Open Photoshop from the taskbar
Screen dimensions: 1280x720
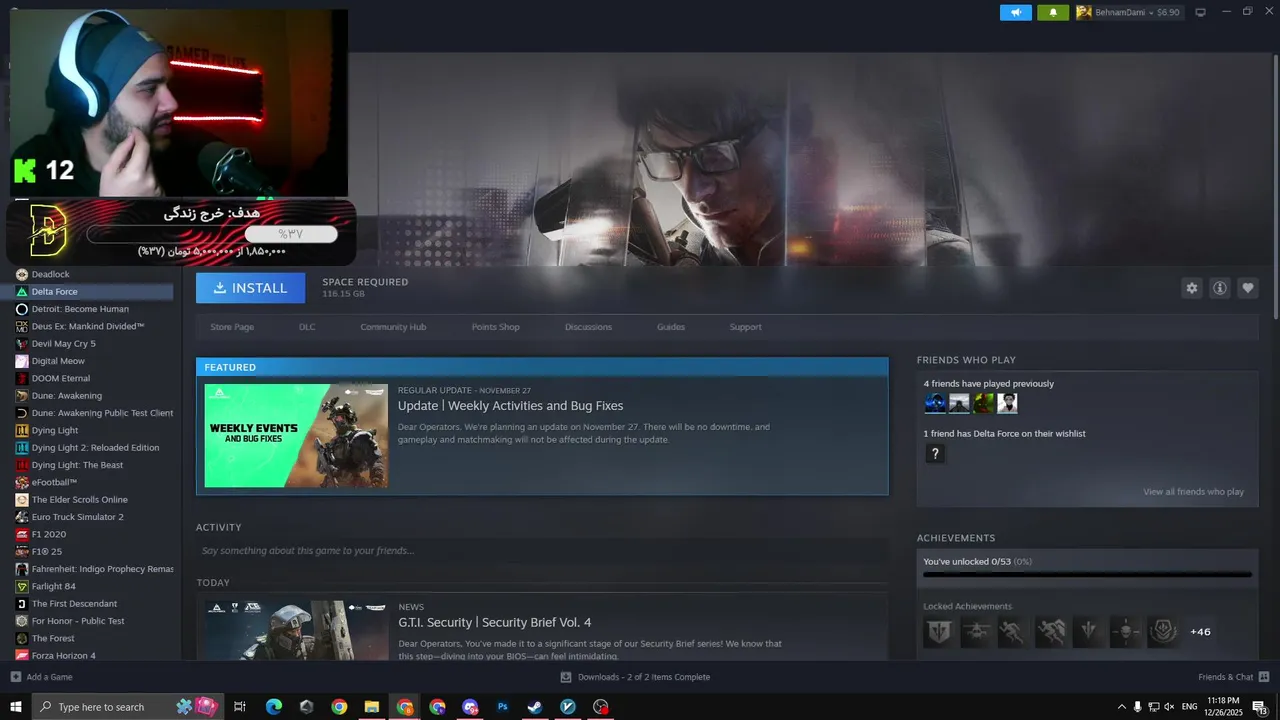point(503,707)
